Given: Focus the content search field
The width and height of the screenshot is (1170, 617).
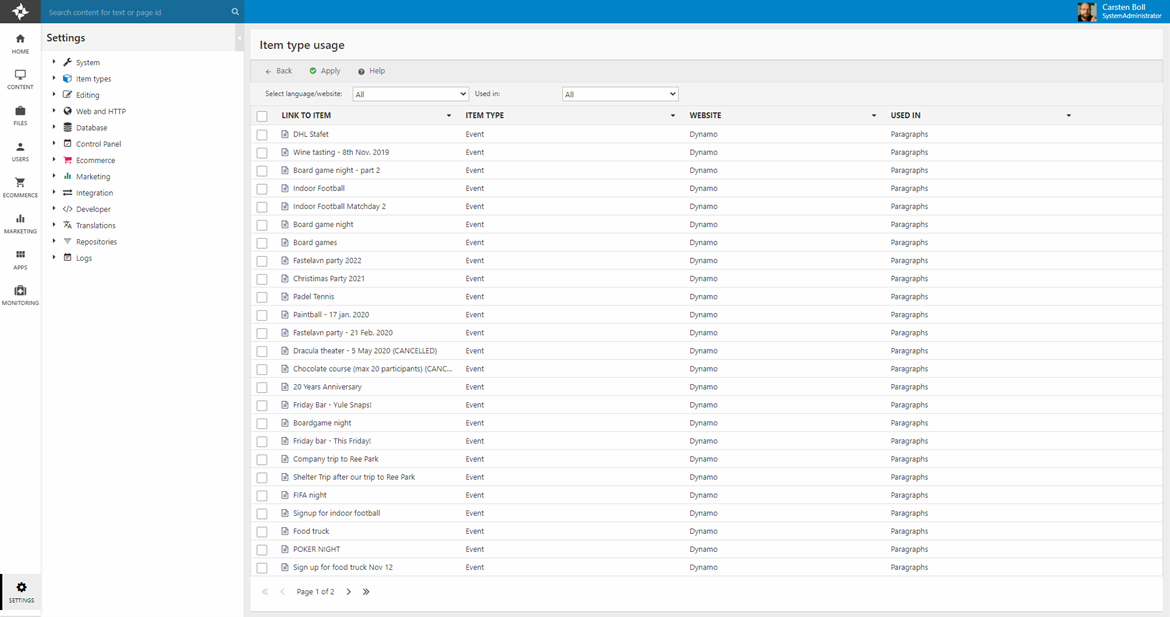Looking at the screenshot, I should tap(135, 12).
